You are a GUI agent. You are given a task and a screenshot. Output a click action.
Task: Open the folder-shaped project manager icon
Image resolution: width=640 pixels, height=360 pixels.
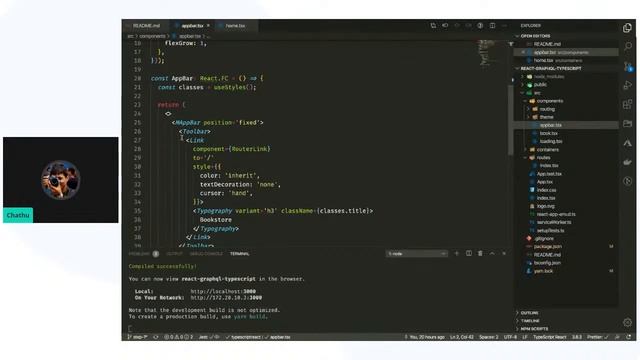click(628, 124)
